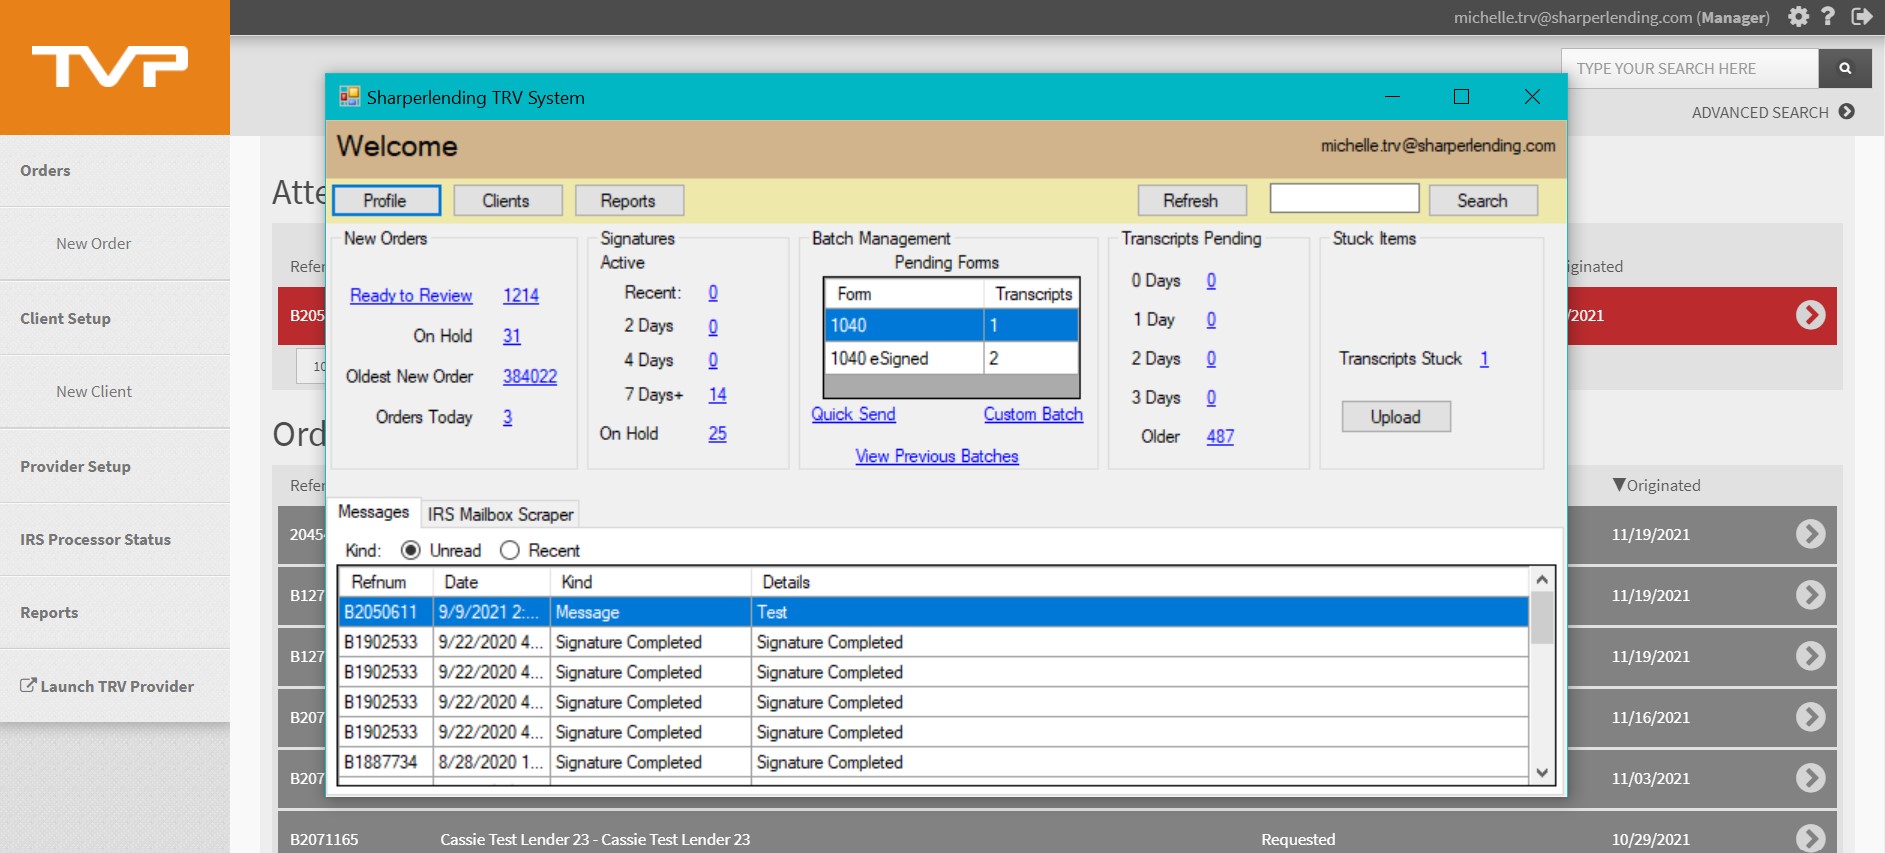Open Provider Setup in the sidebar
This screenshot has height=853, width=1885.
pos(75,466)
